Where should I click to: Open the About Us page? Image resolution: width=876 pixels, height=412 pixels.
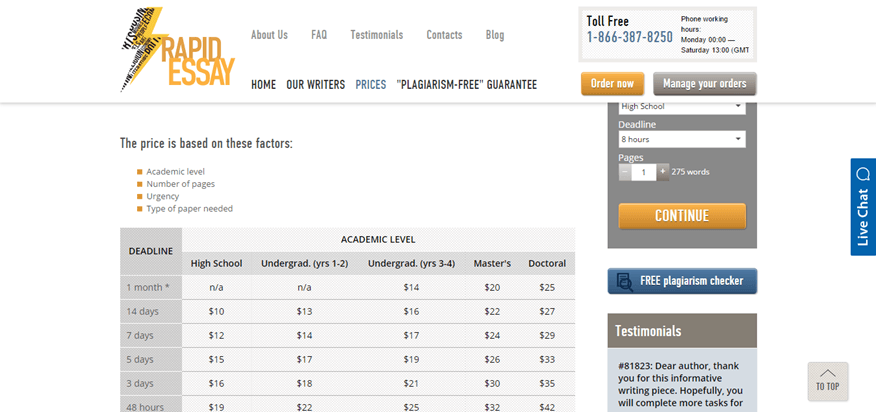269,35
